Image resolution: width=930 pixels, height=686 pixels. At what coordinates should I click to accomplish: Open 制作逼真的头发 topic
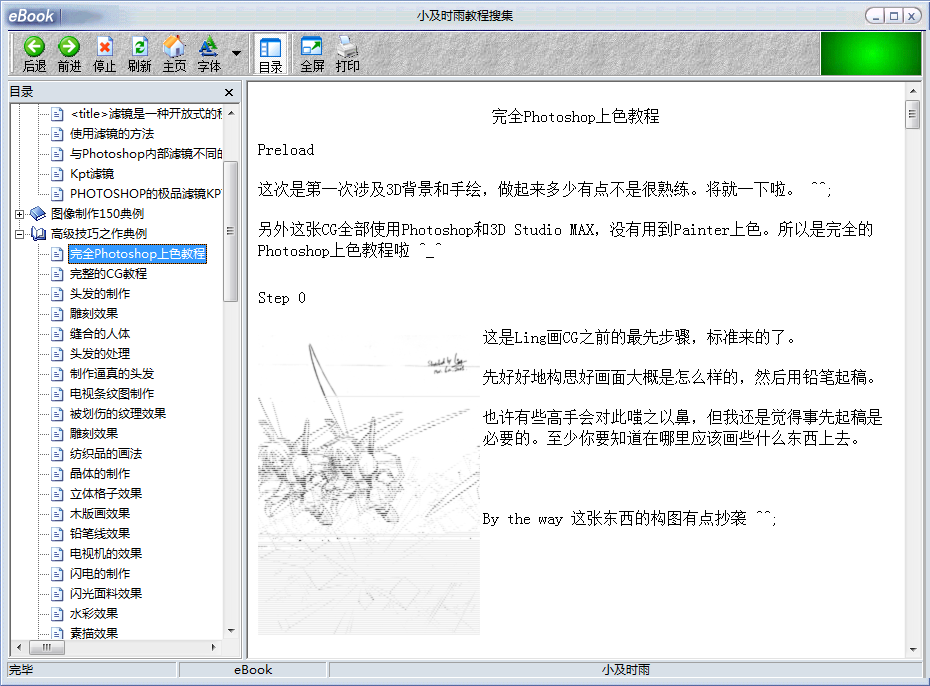click(x=112, y=374)
